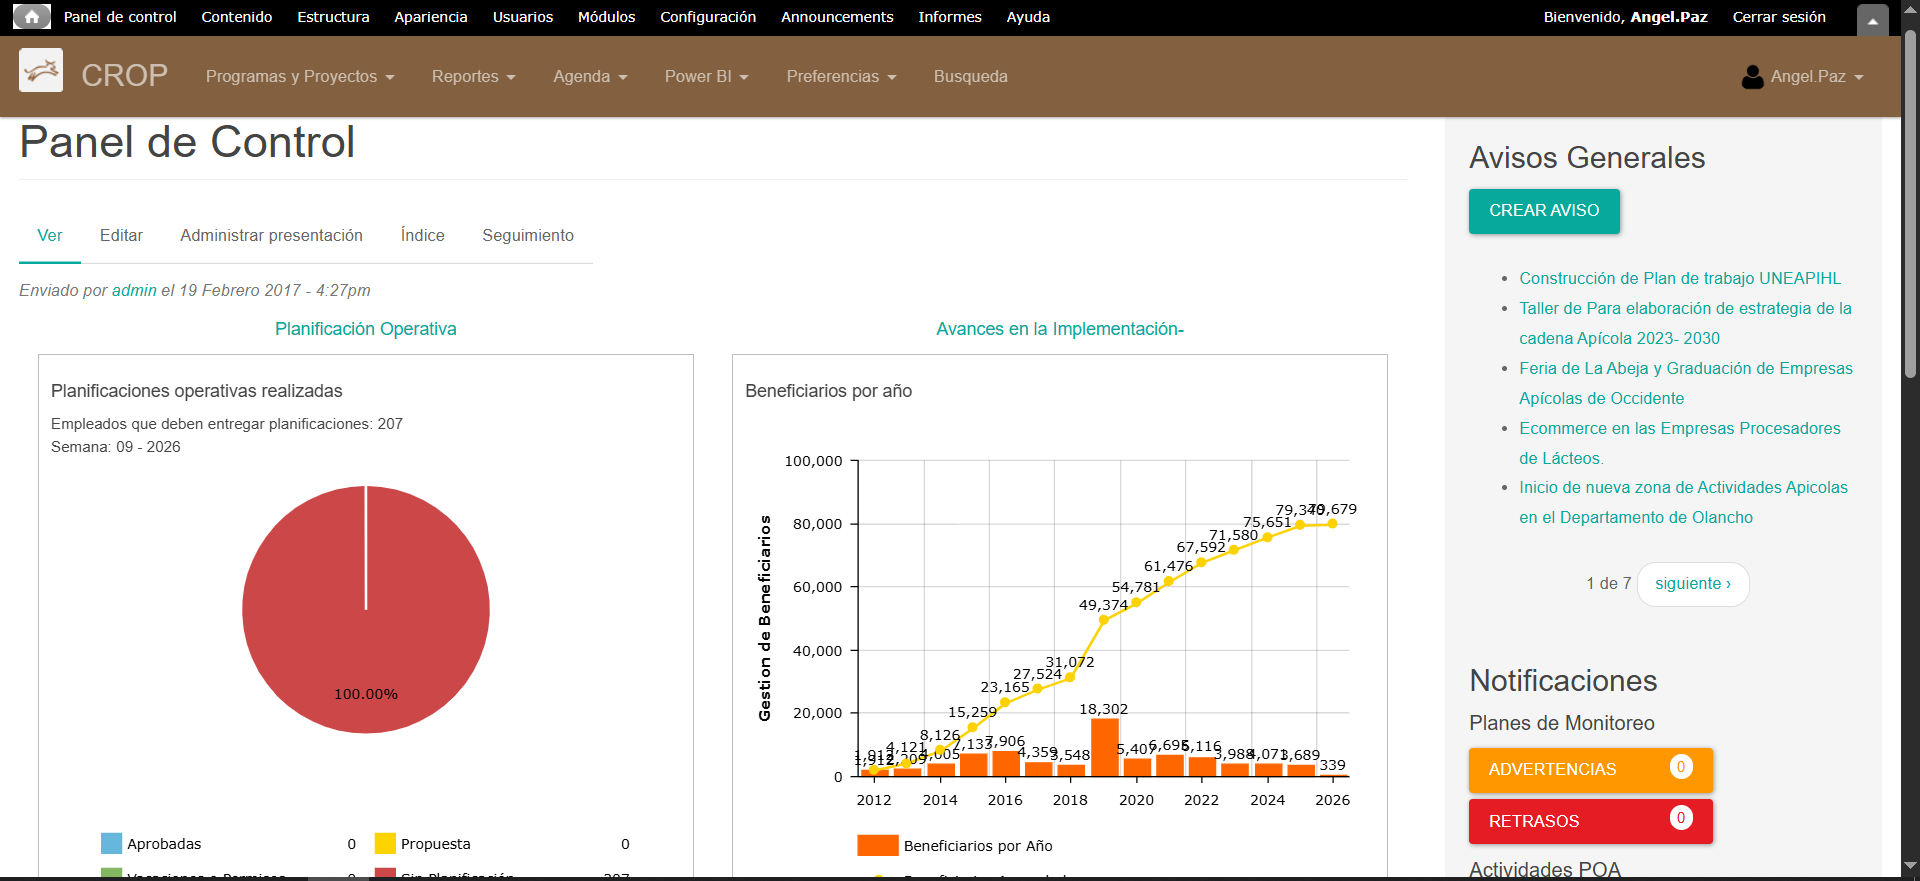Click the orange Beneficiarios por Año legend swatch
The height and width of the screenshot is (881, 1920).
pyautogui.click(x=877, y=846)
